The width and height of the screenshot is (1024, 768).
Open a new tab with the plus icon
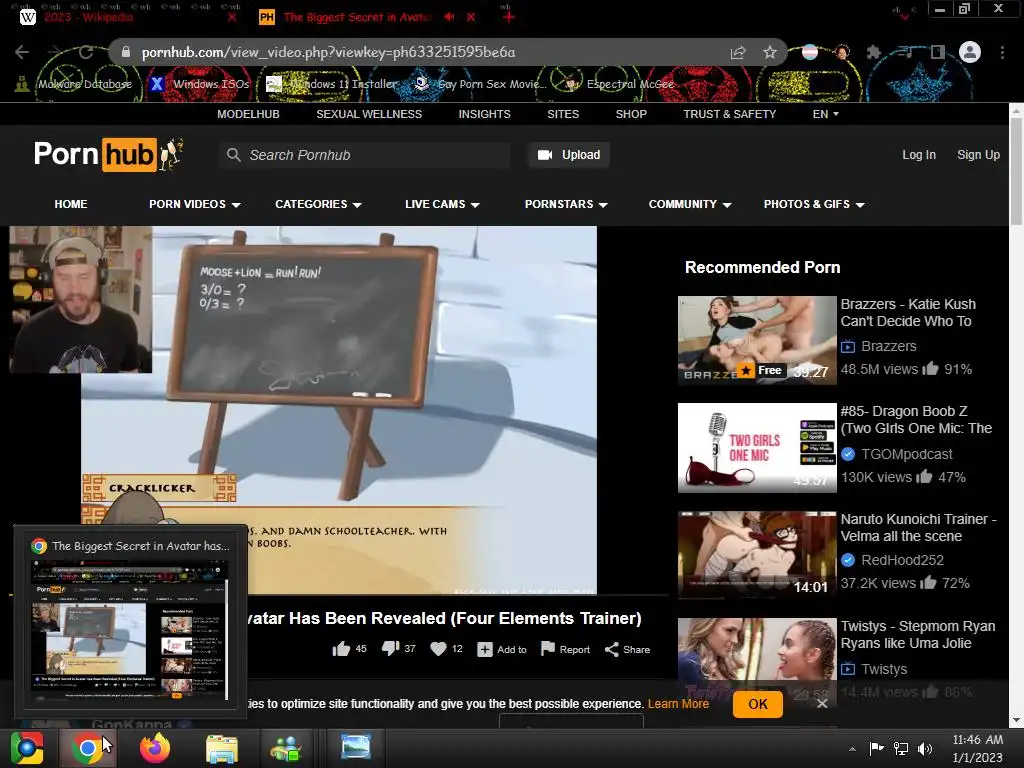[508, 17]
